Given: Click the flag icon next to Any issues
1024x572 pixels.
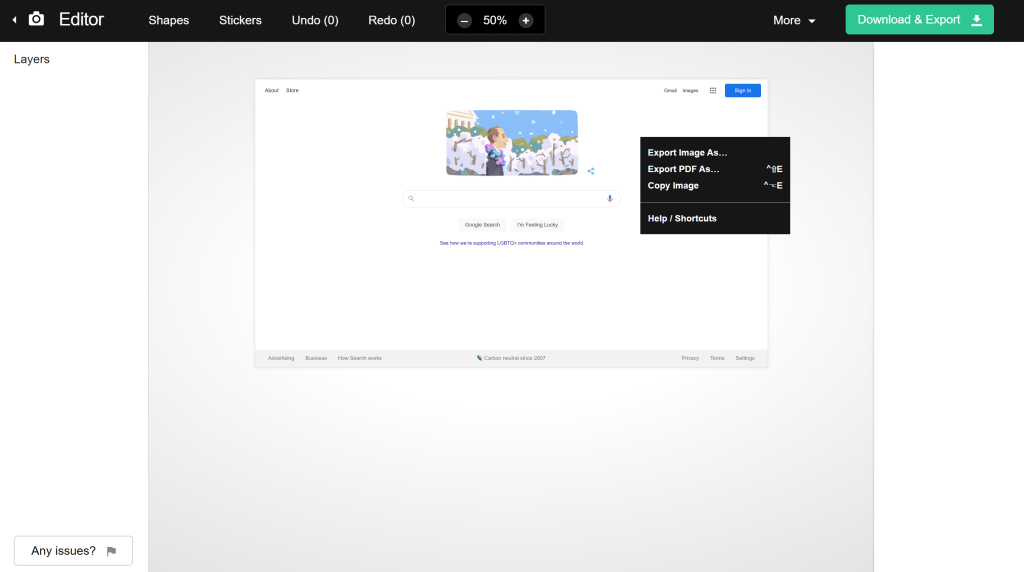Looking at the screenshot, I should coord(111,551).
